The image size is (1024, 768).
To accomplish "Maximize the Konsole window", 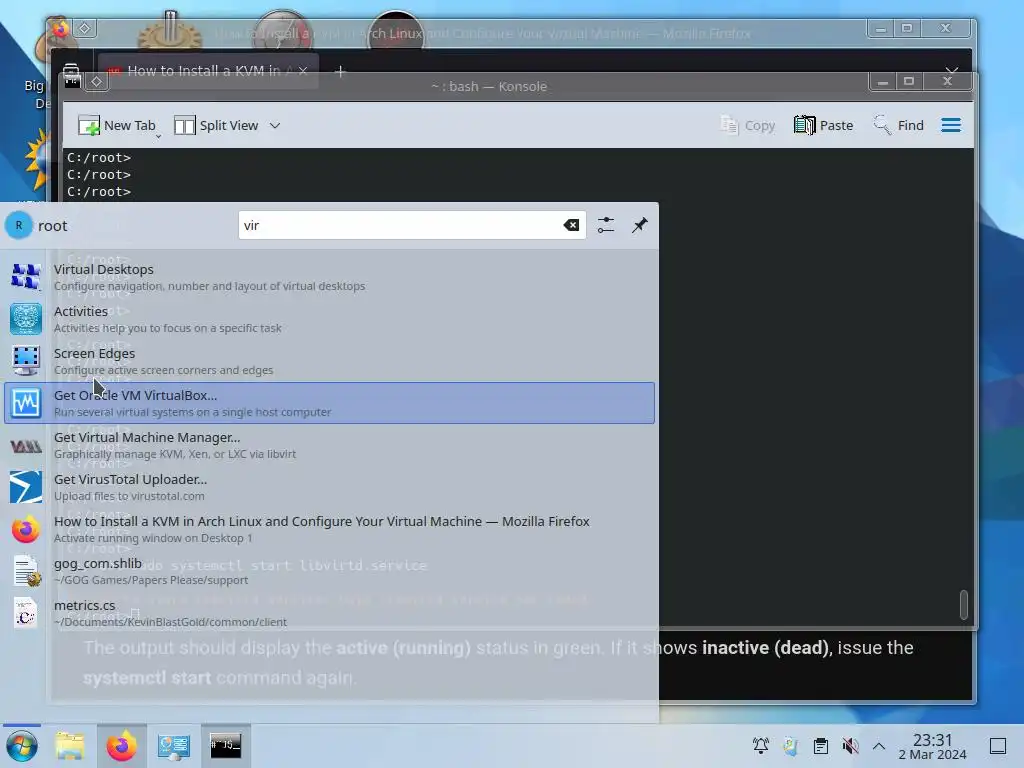I will (x=908, y=82).
